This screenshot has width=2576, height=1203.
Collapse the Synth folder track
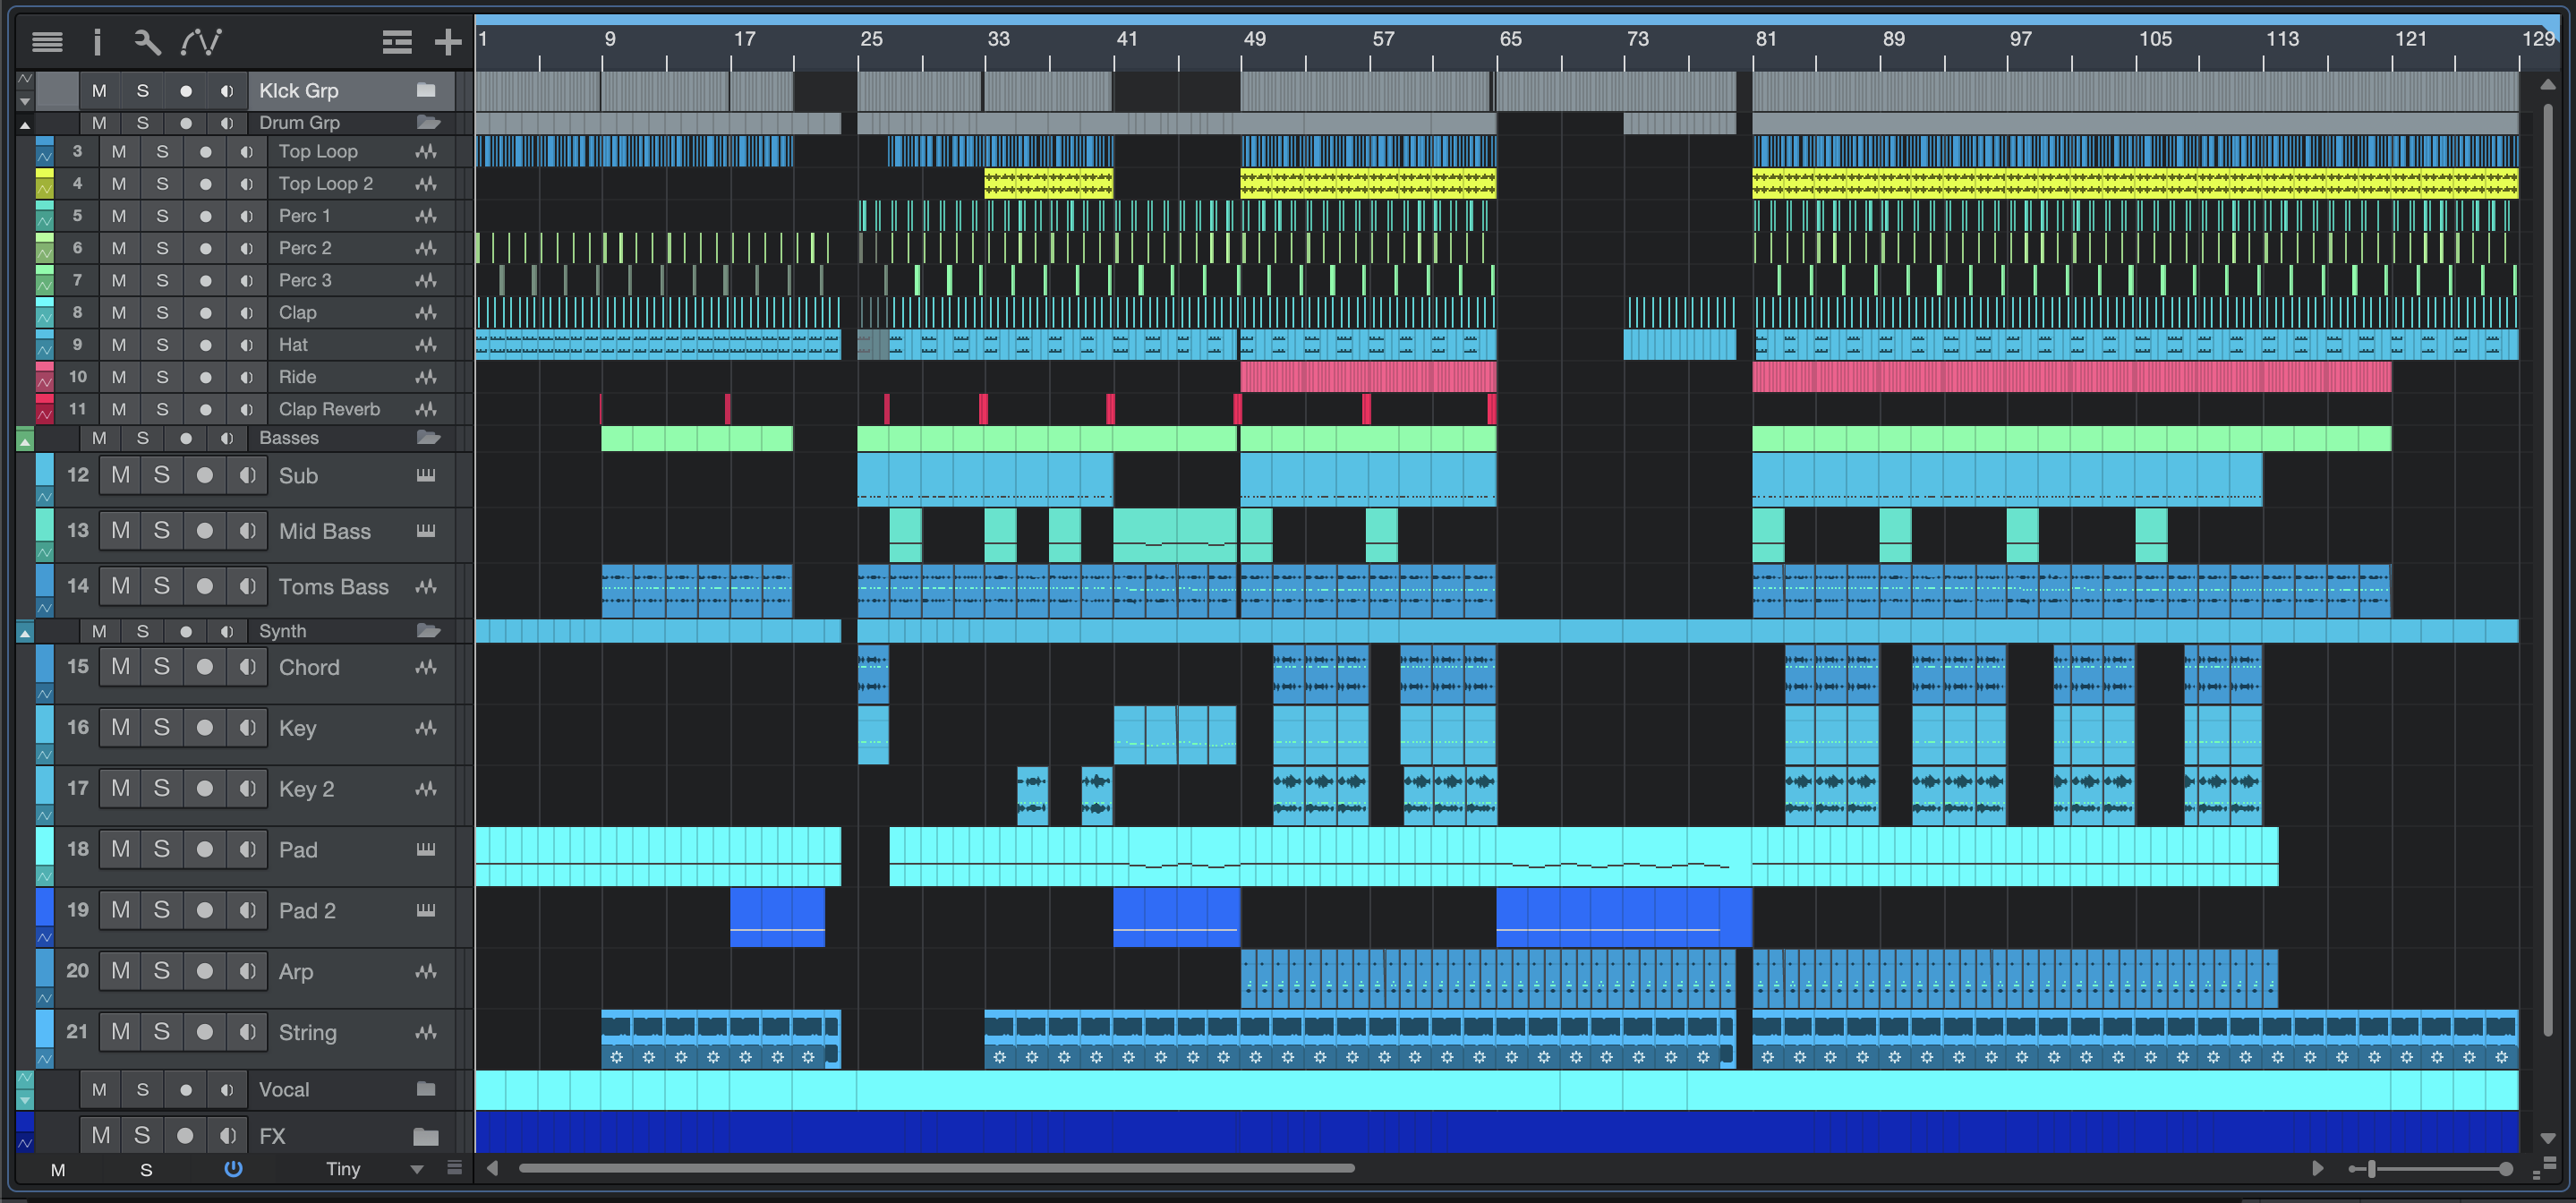25,632
